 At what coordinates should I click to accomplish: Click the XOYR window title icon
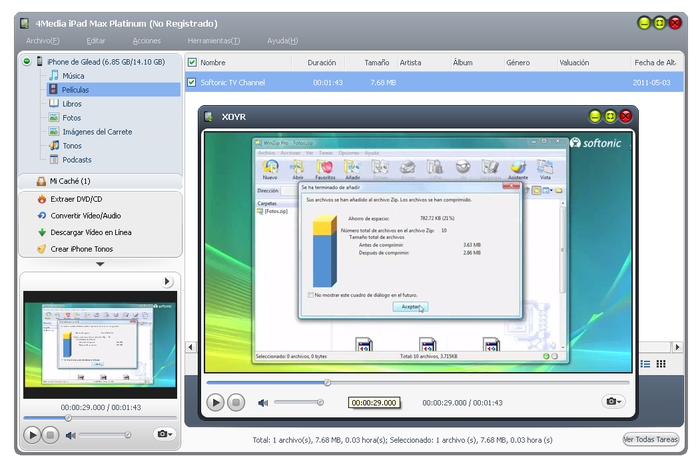pyautogui.click(x=208, y=116)
